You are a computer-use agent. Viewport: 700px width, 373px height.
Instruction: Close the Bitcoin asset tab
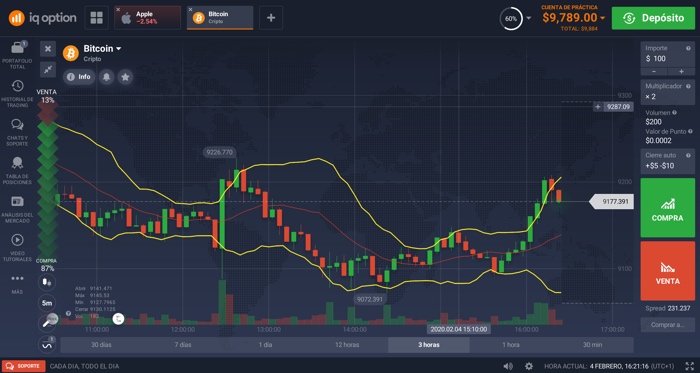191,9
